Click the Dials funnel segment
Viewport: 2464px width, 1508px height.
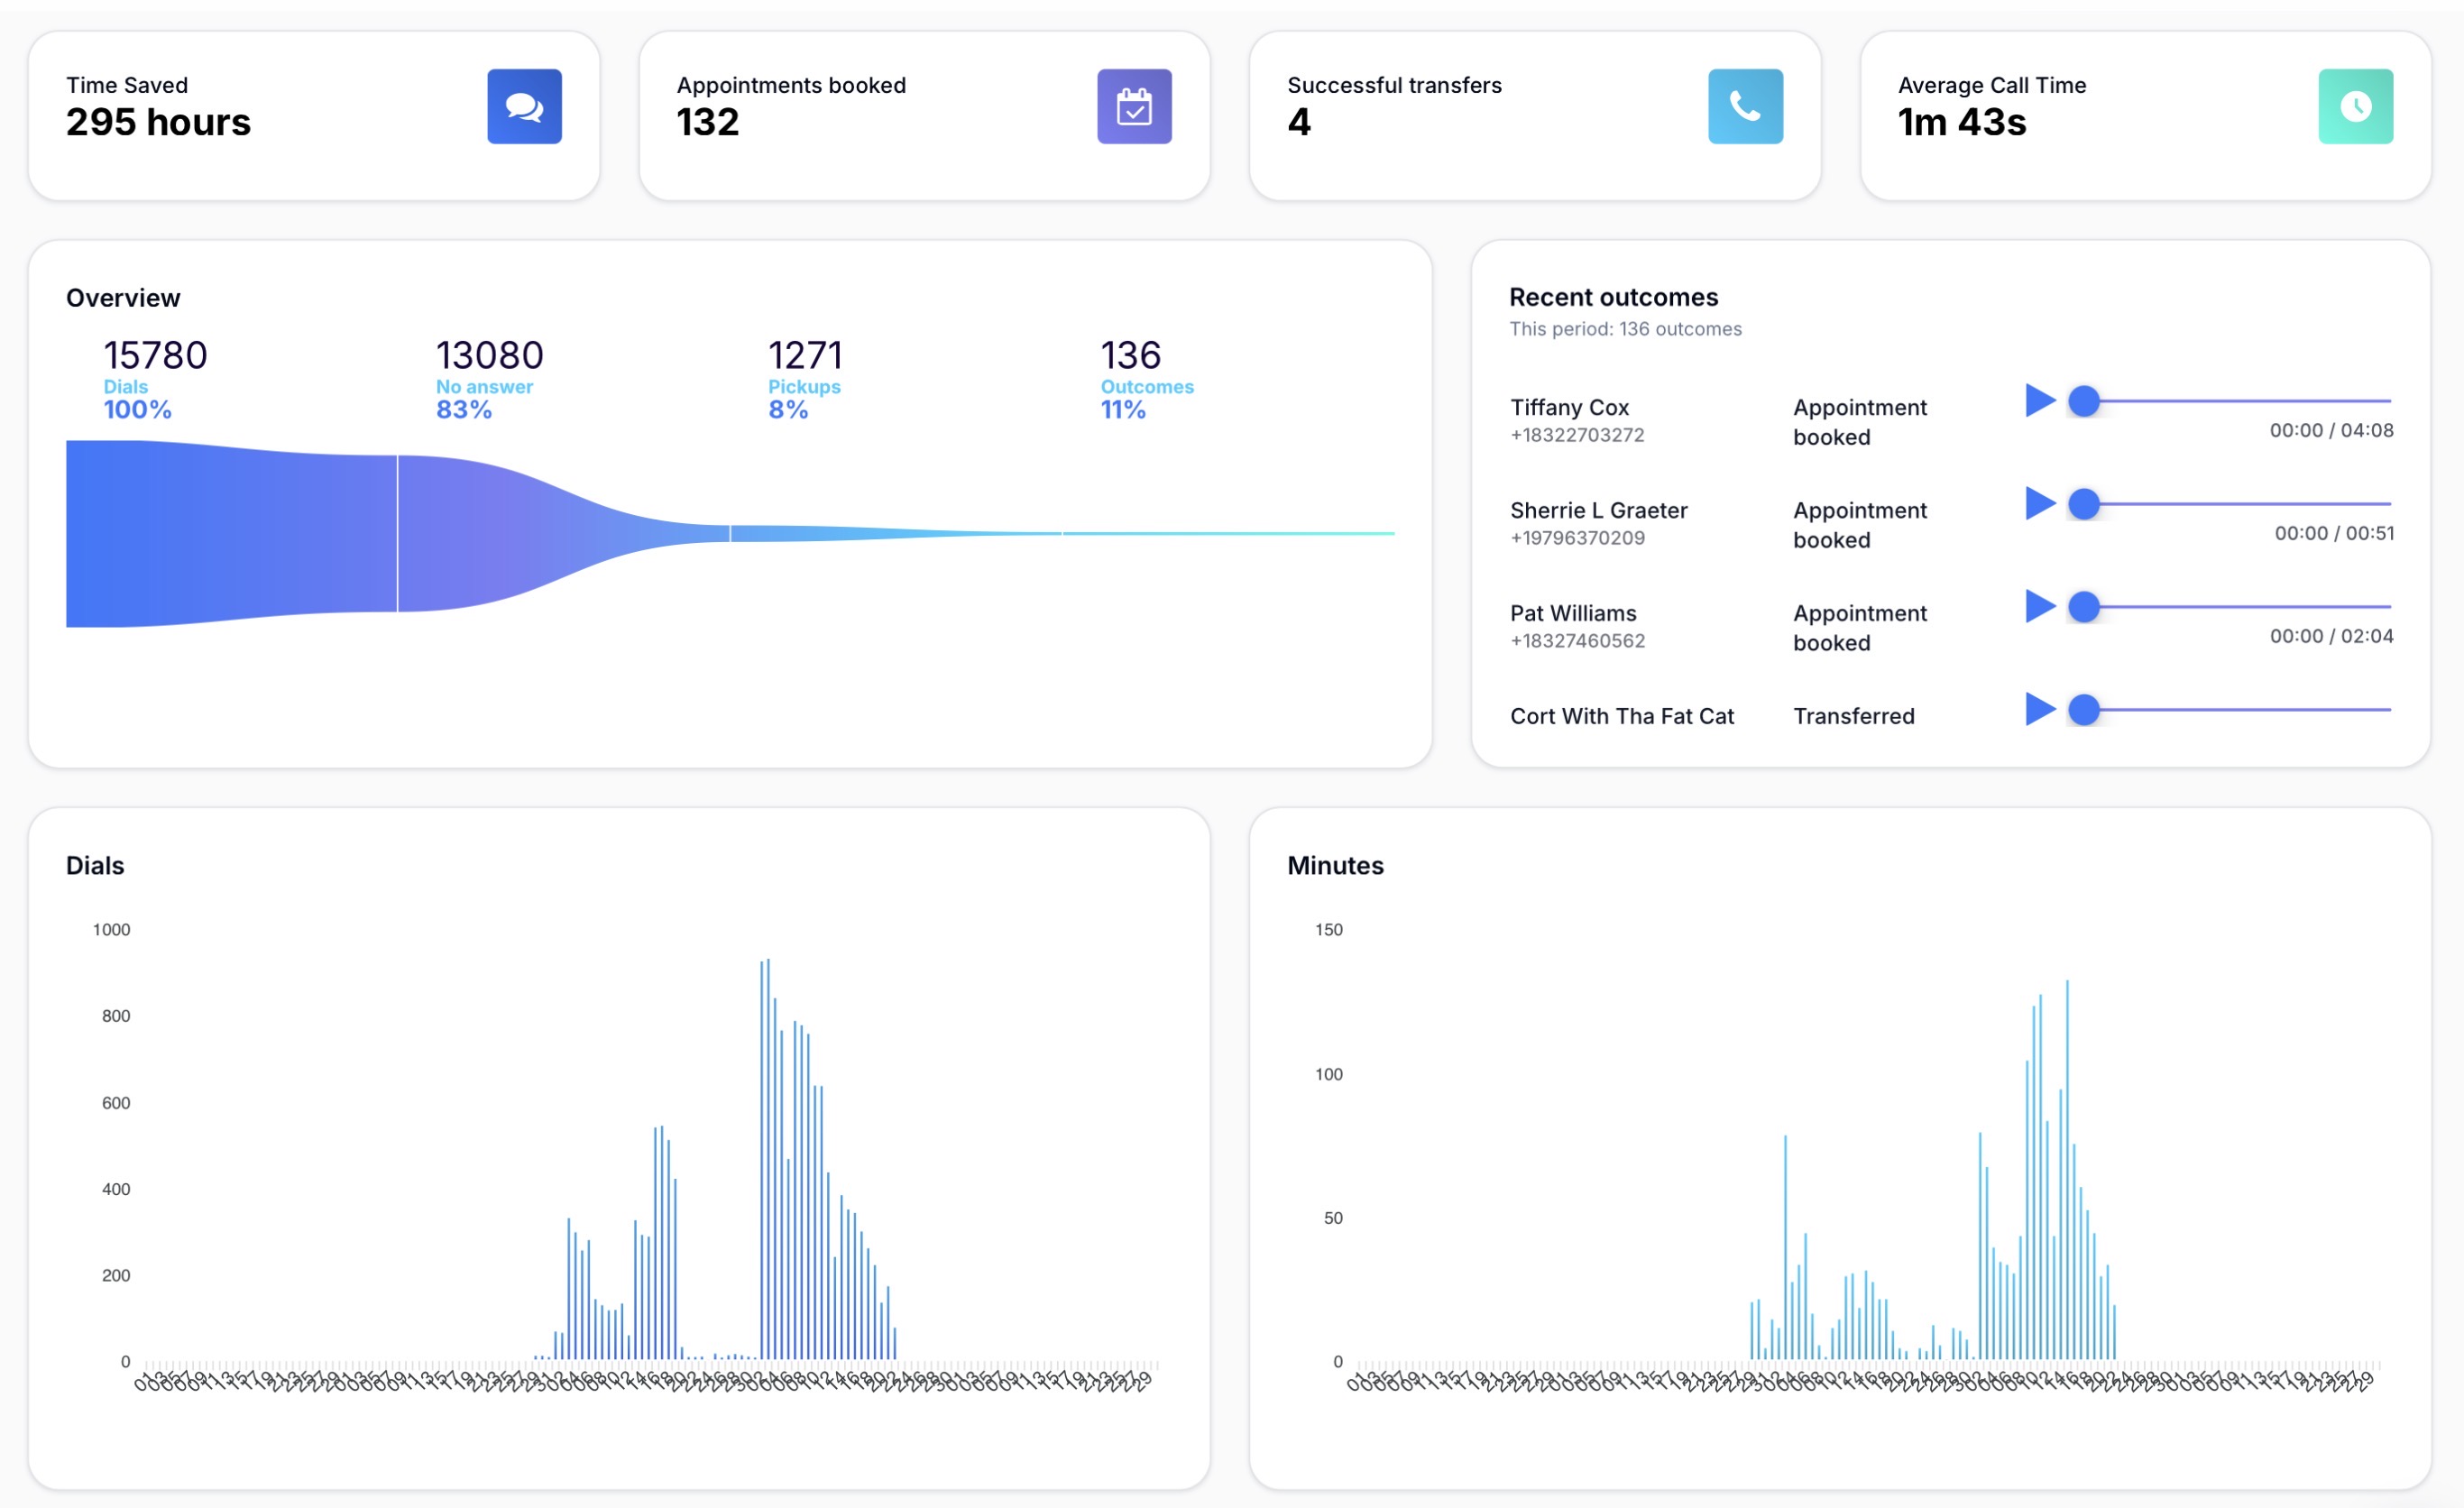[x=232, y=534]
